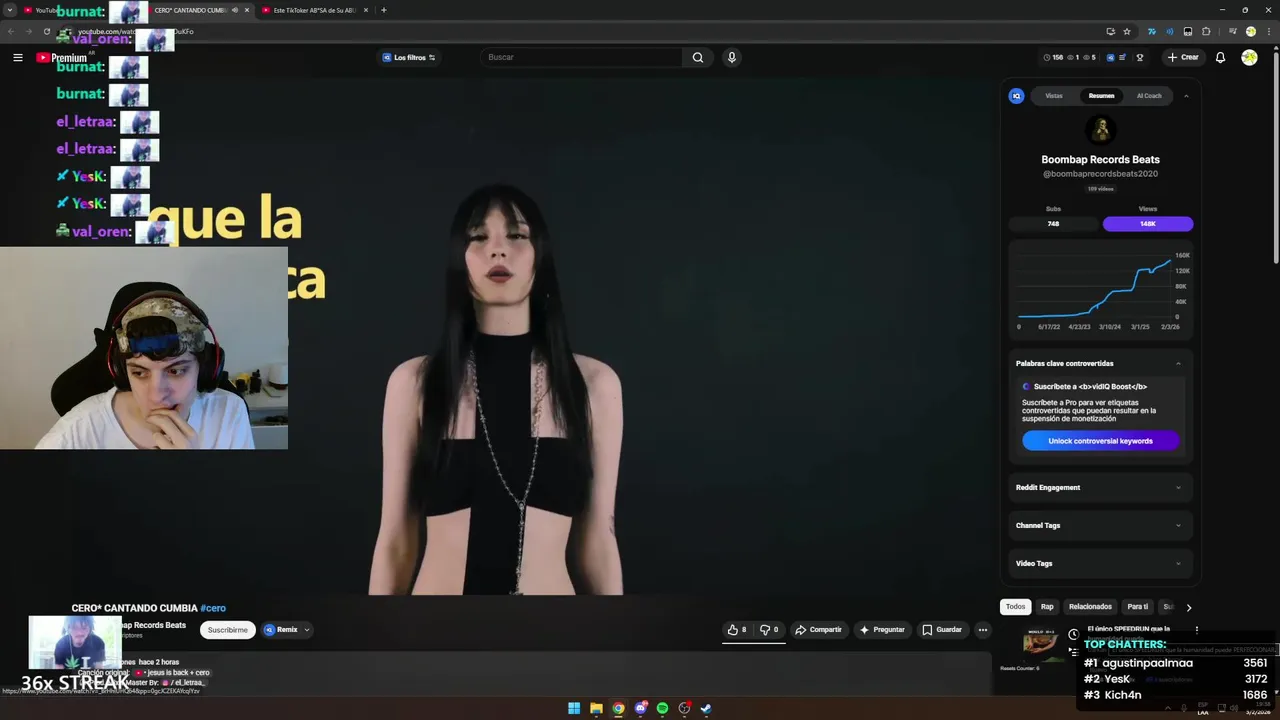Open Chrome tab search dropdown
The height and width of the screenshot is (720, 1280).
(10, 10)
